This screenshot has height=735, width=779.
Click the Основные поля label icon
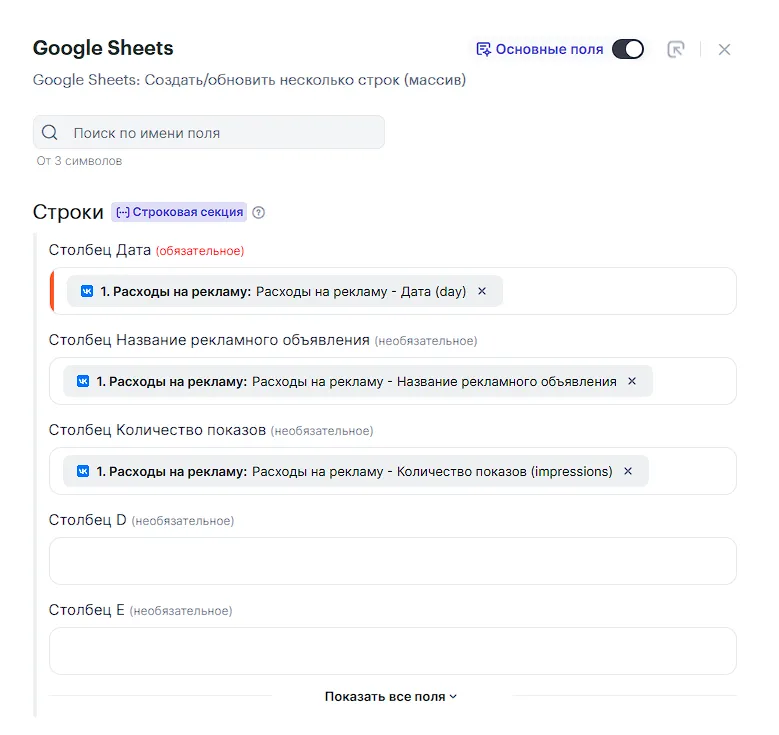click(x=484, y=49)
